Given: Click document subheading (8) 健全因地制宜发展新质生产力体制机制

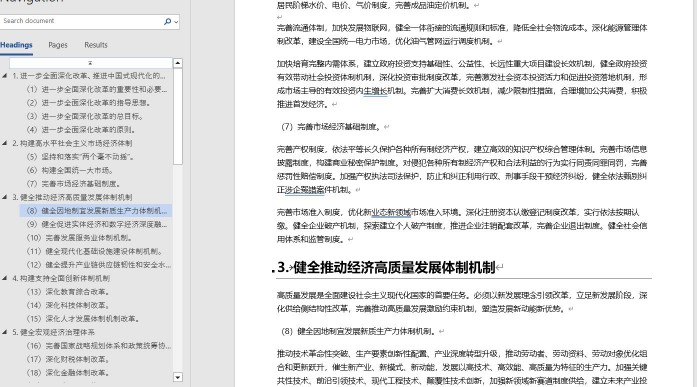Looking at the screenshot, I should (358, 331).
